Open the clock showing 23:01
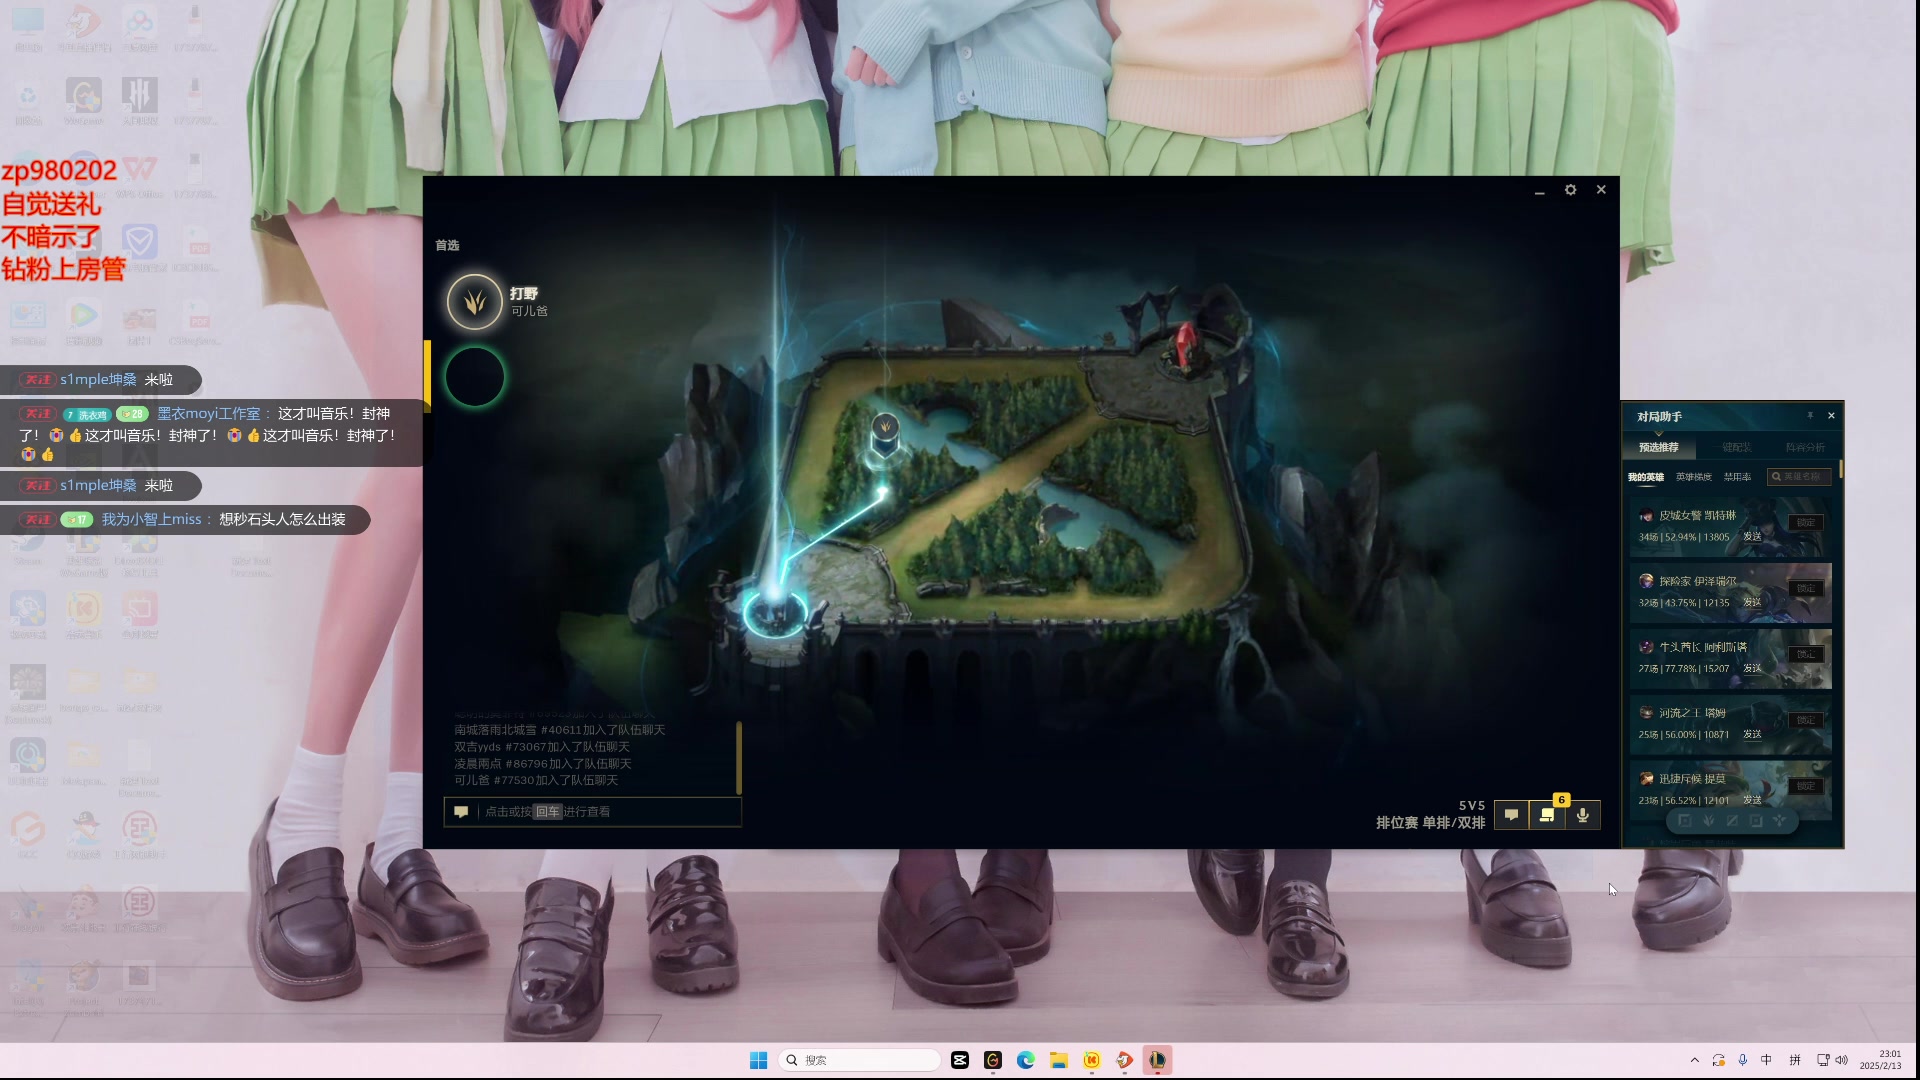 (1880, 1060)
